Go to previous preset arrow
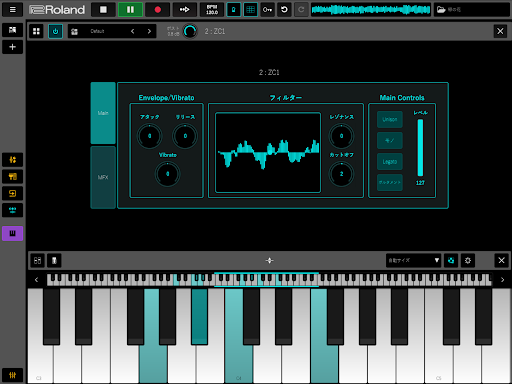The height and width of the screenshot is (384, 512). [x=133, y=31]
